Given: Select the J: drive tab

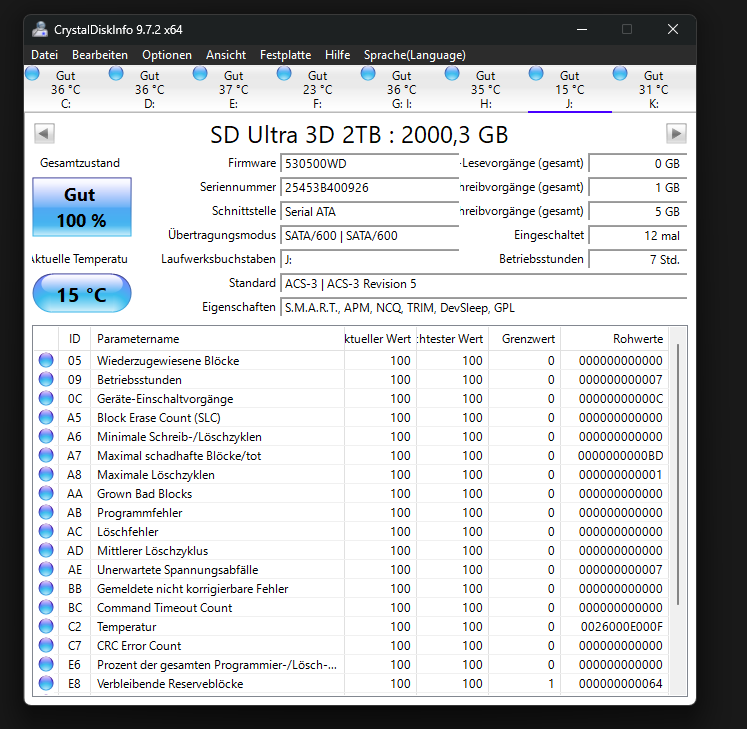Looking at the screenshot, I should pos(569,89).
